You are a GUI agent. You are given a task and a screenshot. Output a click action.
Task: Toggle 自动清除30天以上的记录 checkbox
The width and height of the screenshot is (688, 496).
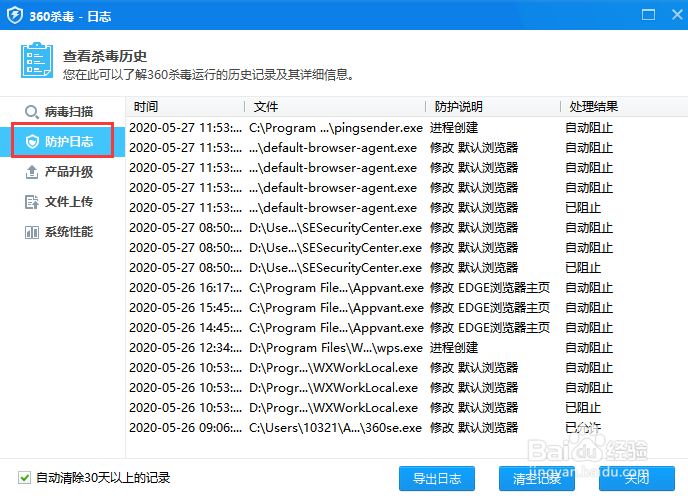(25, 477)
